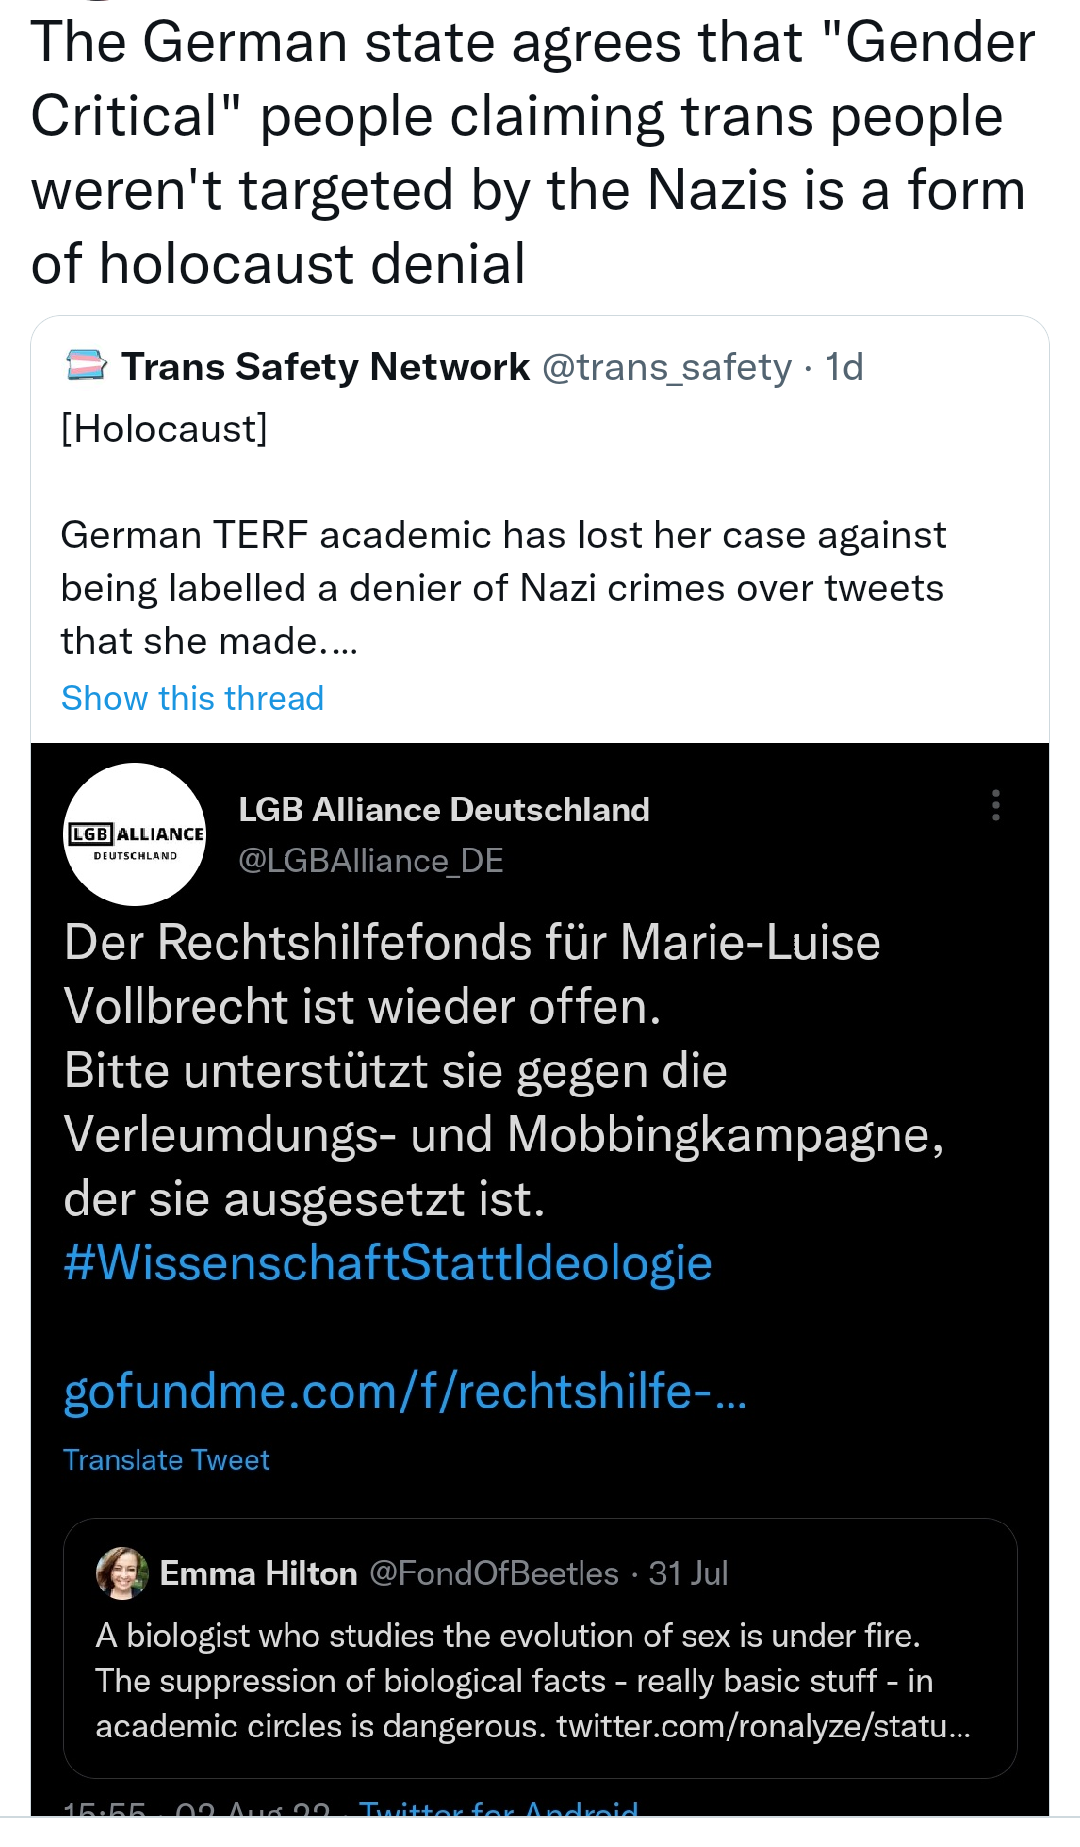Click the LGB Alliance Deutschland display name
This screenshot has width=1080, height=1847.
click(x=444, y=809)
